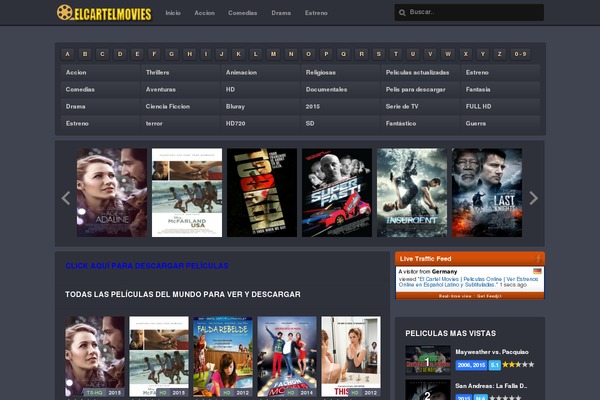The image size is (600, 400).
Task: Click the ElCartelMovies film reel logo
Action: [x=104, y=13]
